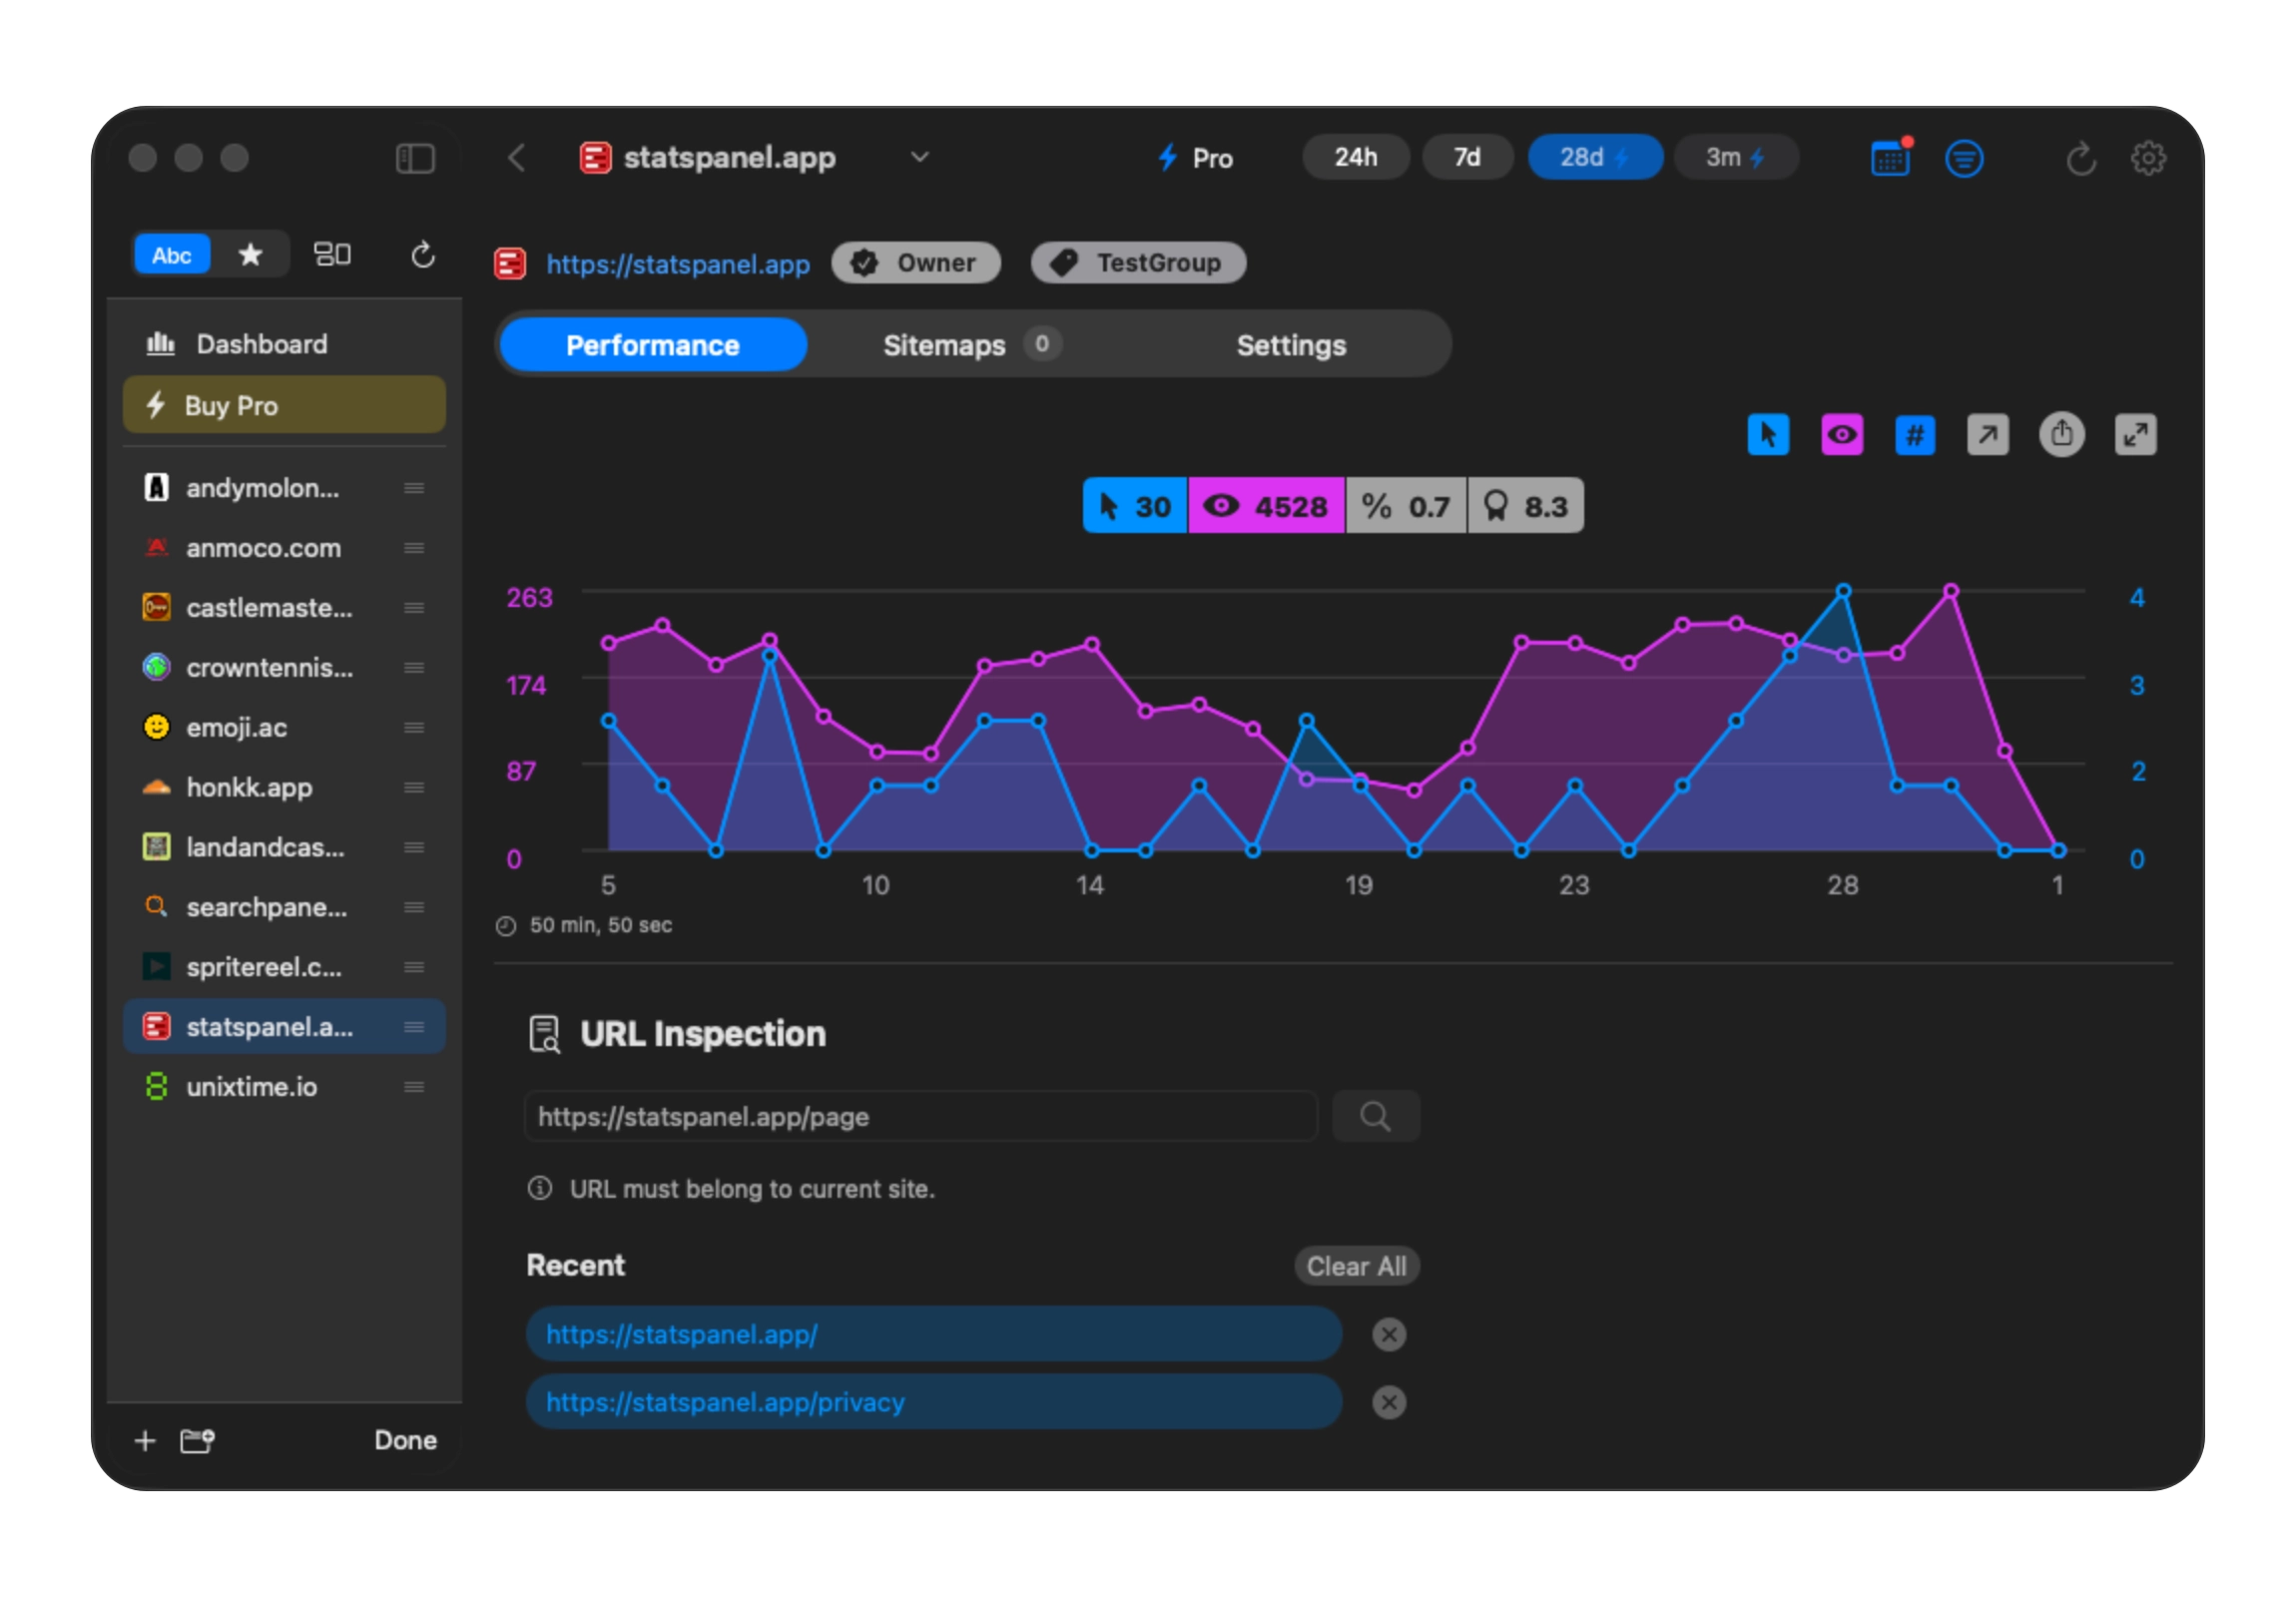Toggle the CTR 0.7 percent metric
The width and height of the screenshot is (2296, 1597).
tap(1406, 506)
